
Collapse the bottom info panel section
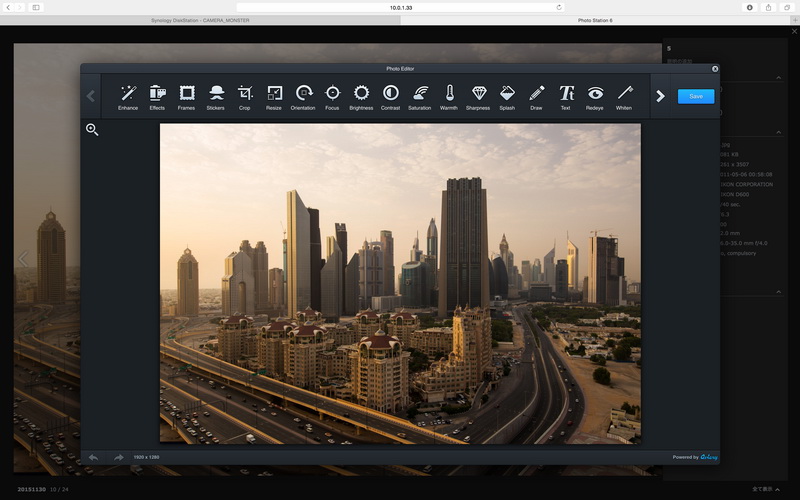[779, 292]
